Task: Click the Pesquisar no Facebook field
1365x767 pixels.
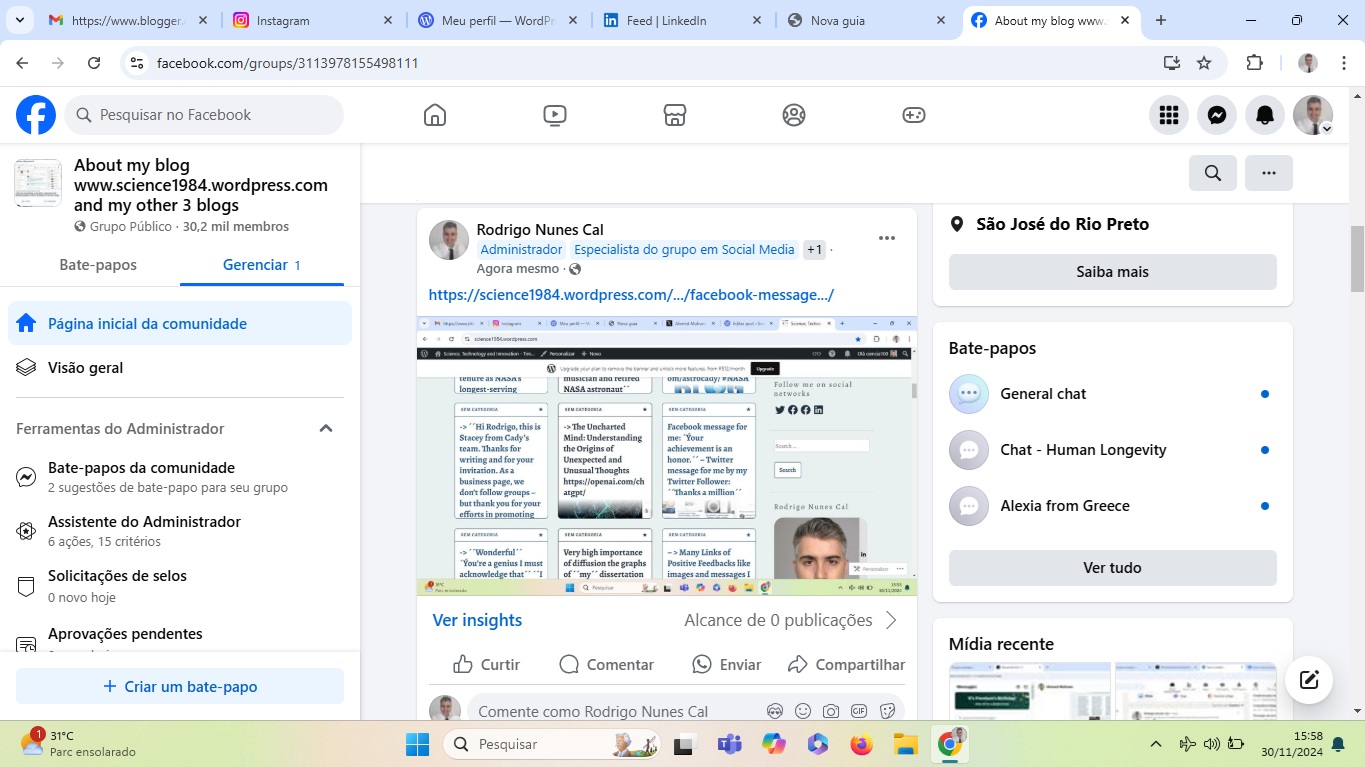Action: pos(204,115)
